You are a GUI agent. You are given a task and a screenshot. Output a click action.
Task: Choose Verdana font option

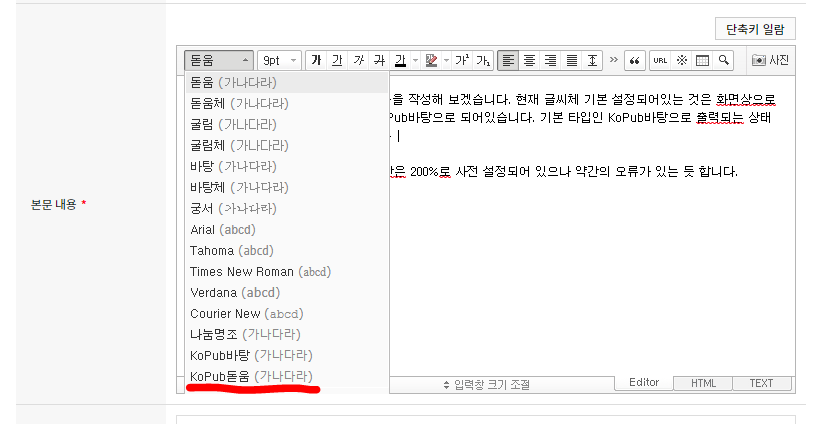[286, 292]
